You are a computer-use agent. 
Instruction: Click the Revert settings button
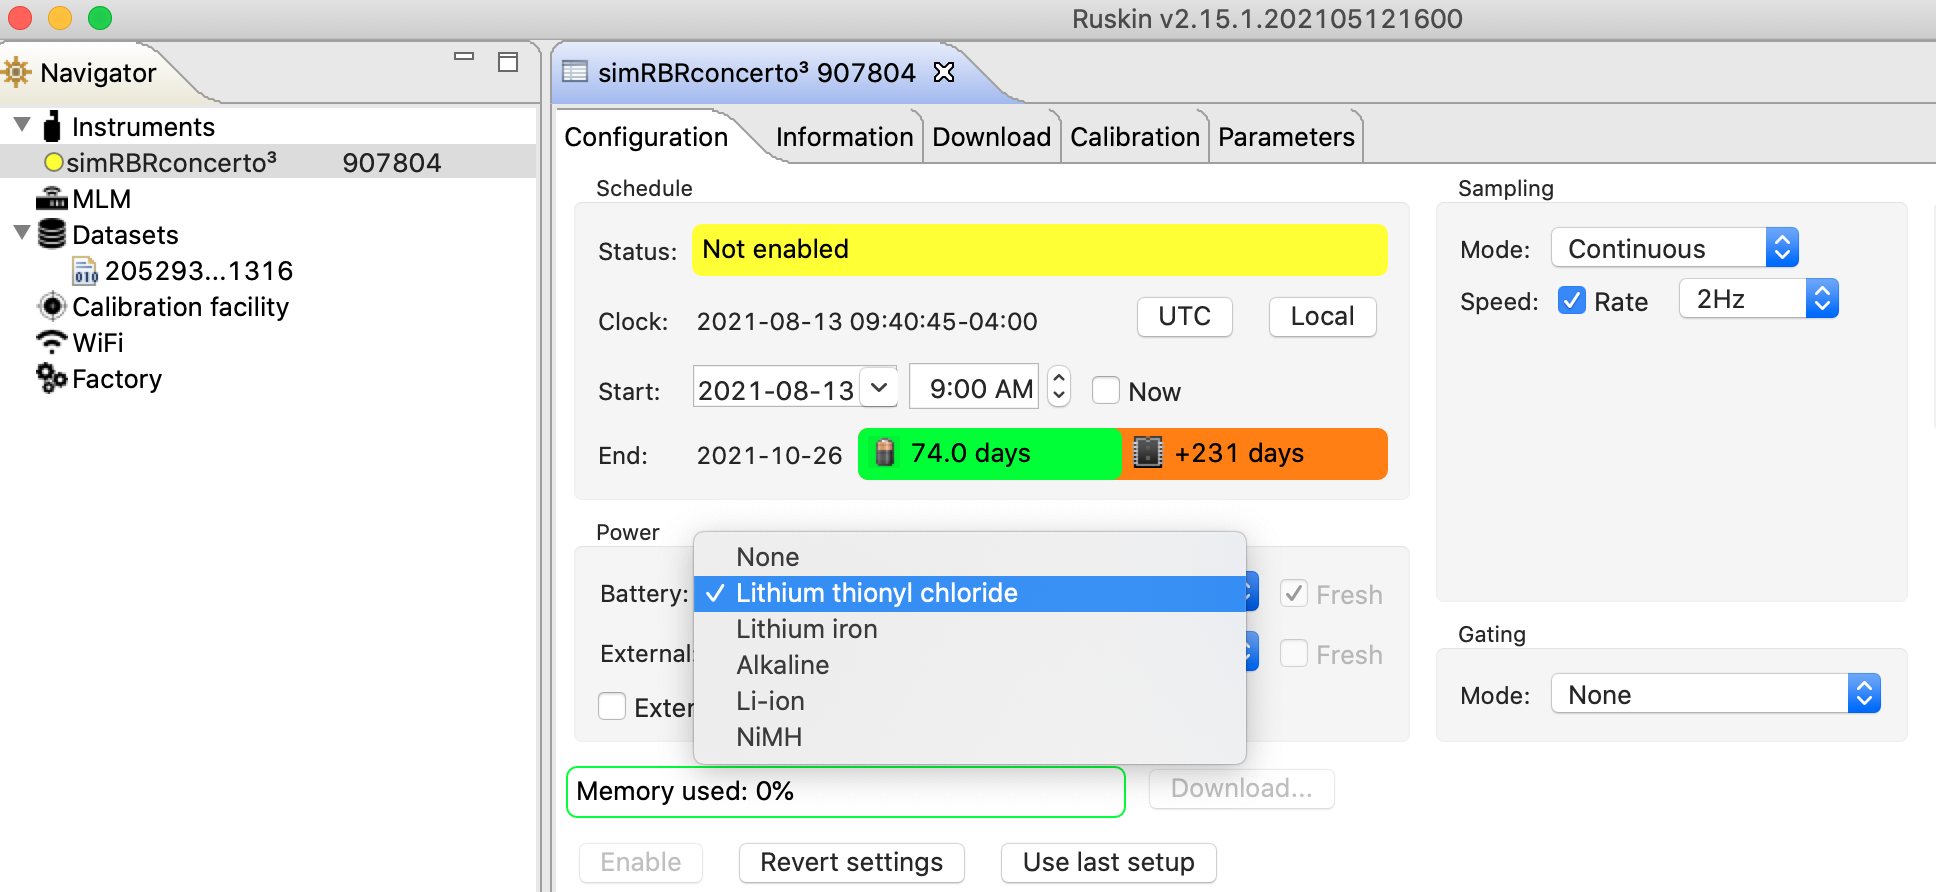click(x=851, y=862)
